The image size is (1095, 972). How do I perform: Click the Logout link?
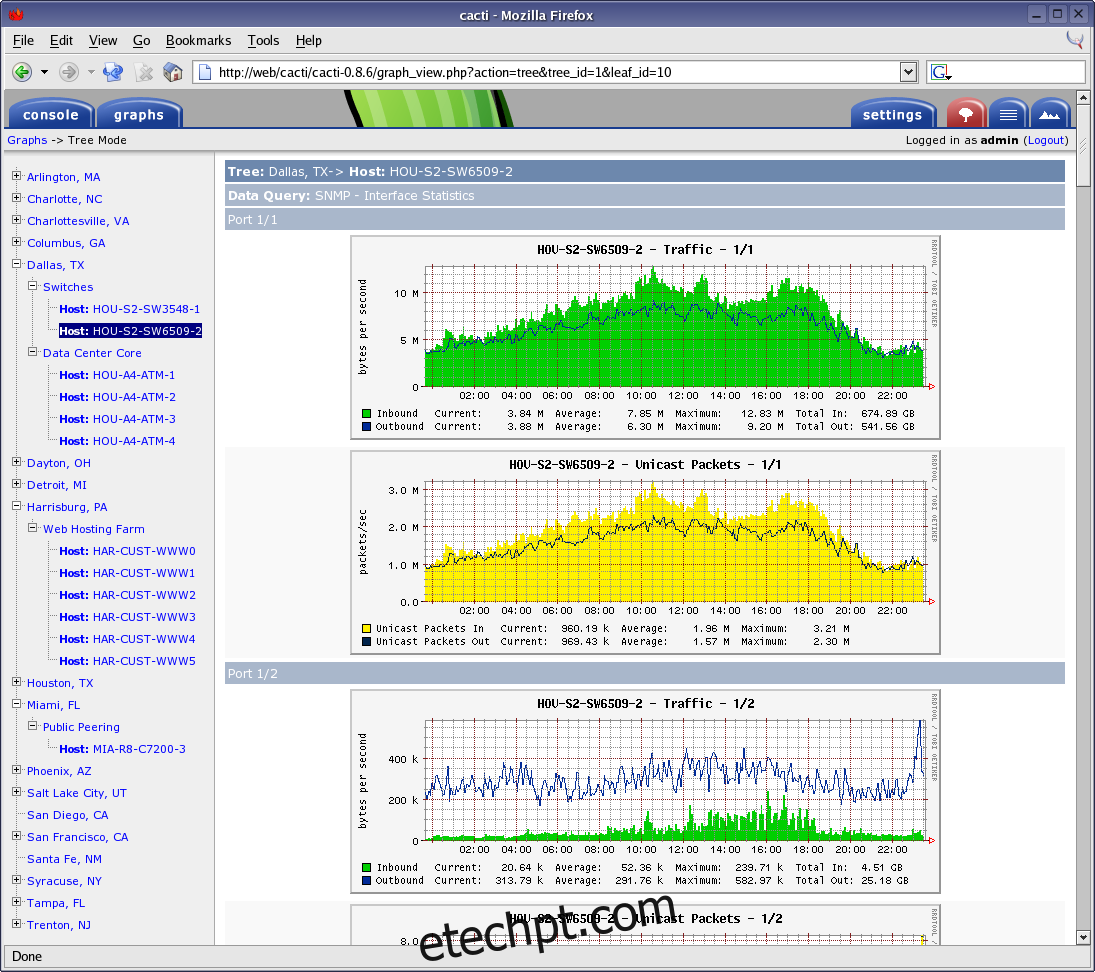[x=1046, y=140]
